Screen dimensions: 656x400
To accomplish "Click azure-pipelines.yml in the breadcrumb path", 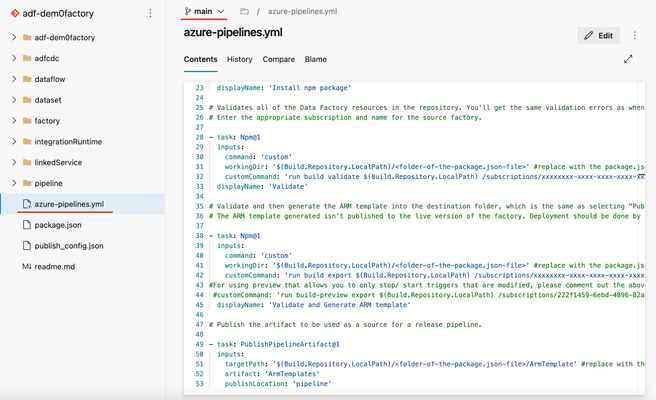I will click(x=302, y=11).
